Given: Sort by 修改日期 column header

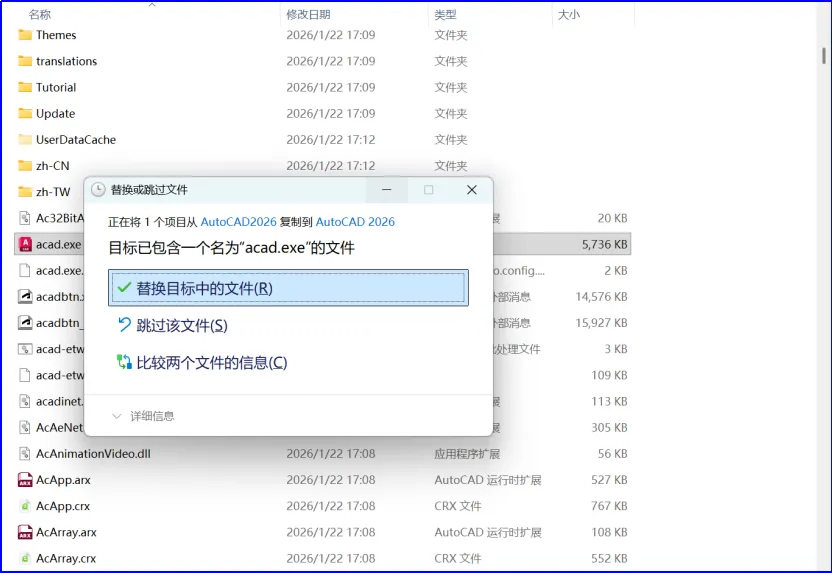Looking at the screenshot, I should click(308, 14).
